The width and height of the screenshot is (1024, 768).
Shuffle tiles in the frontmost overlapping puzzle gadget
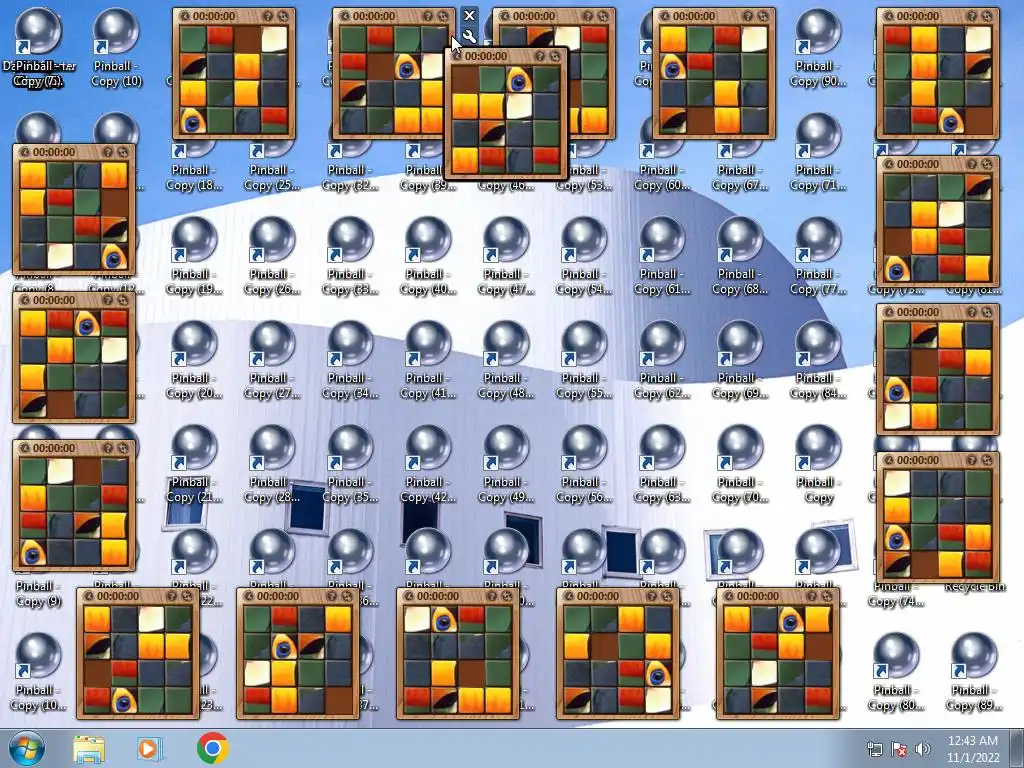point(555,56)
